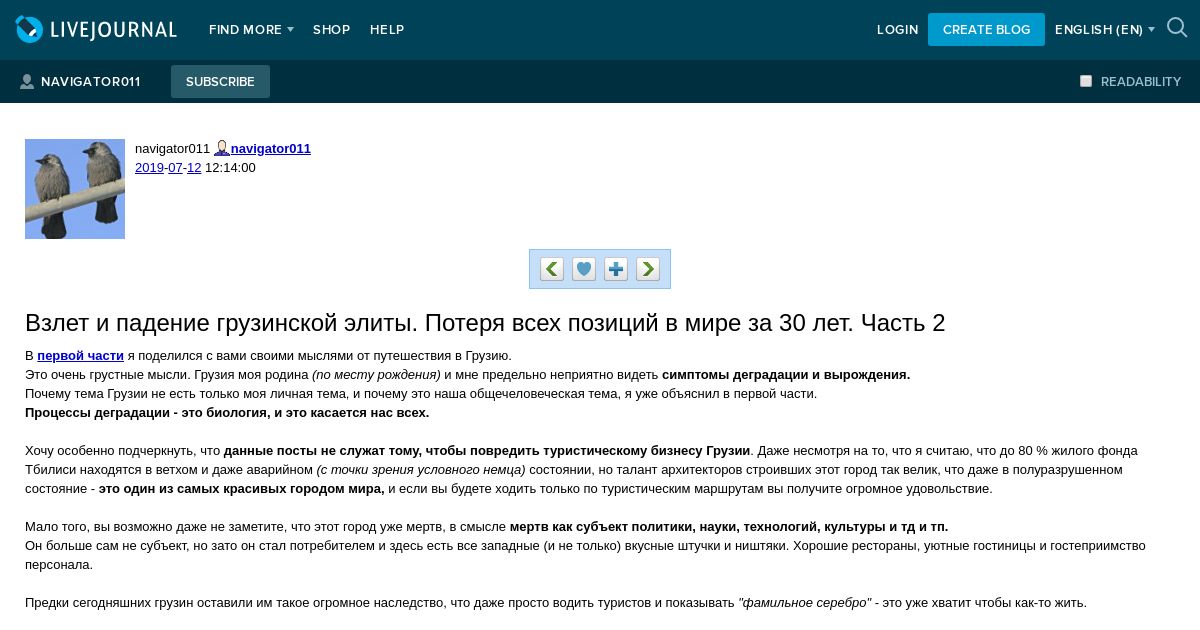This screenshot has width=1200, height=630.
Task: Click bold text 'симптомы деградации и вырождения.'
Action: [786, 374]
